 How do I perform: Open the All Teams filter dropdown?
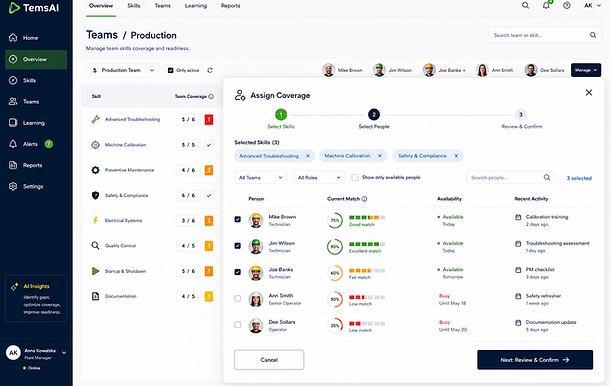pyautogui.click(x=260, y=178)
